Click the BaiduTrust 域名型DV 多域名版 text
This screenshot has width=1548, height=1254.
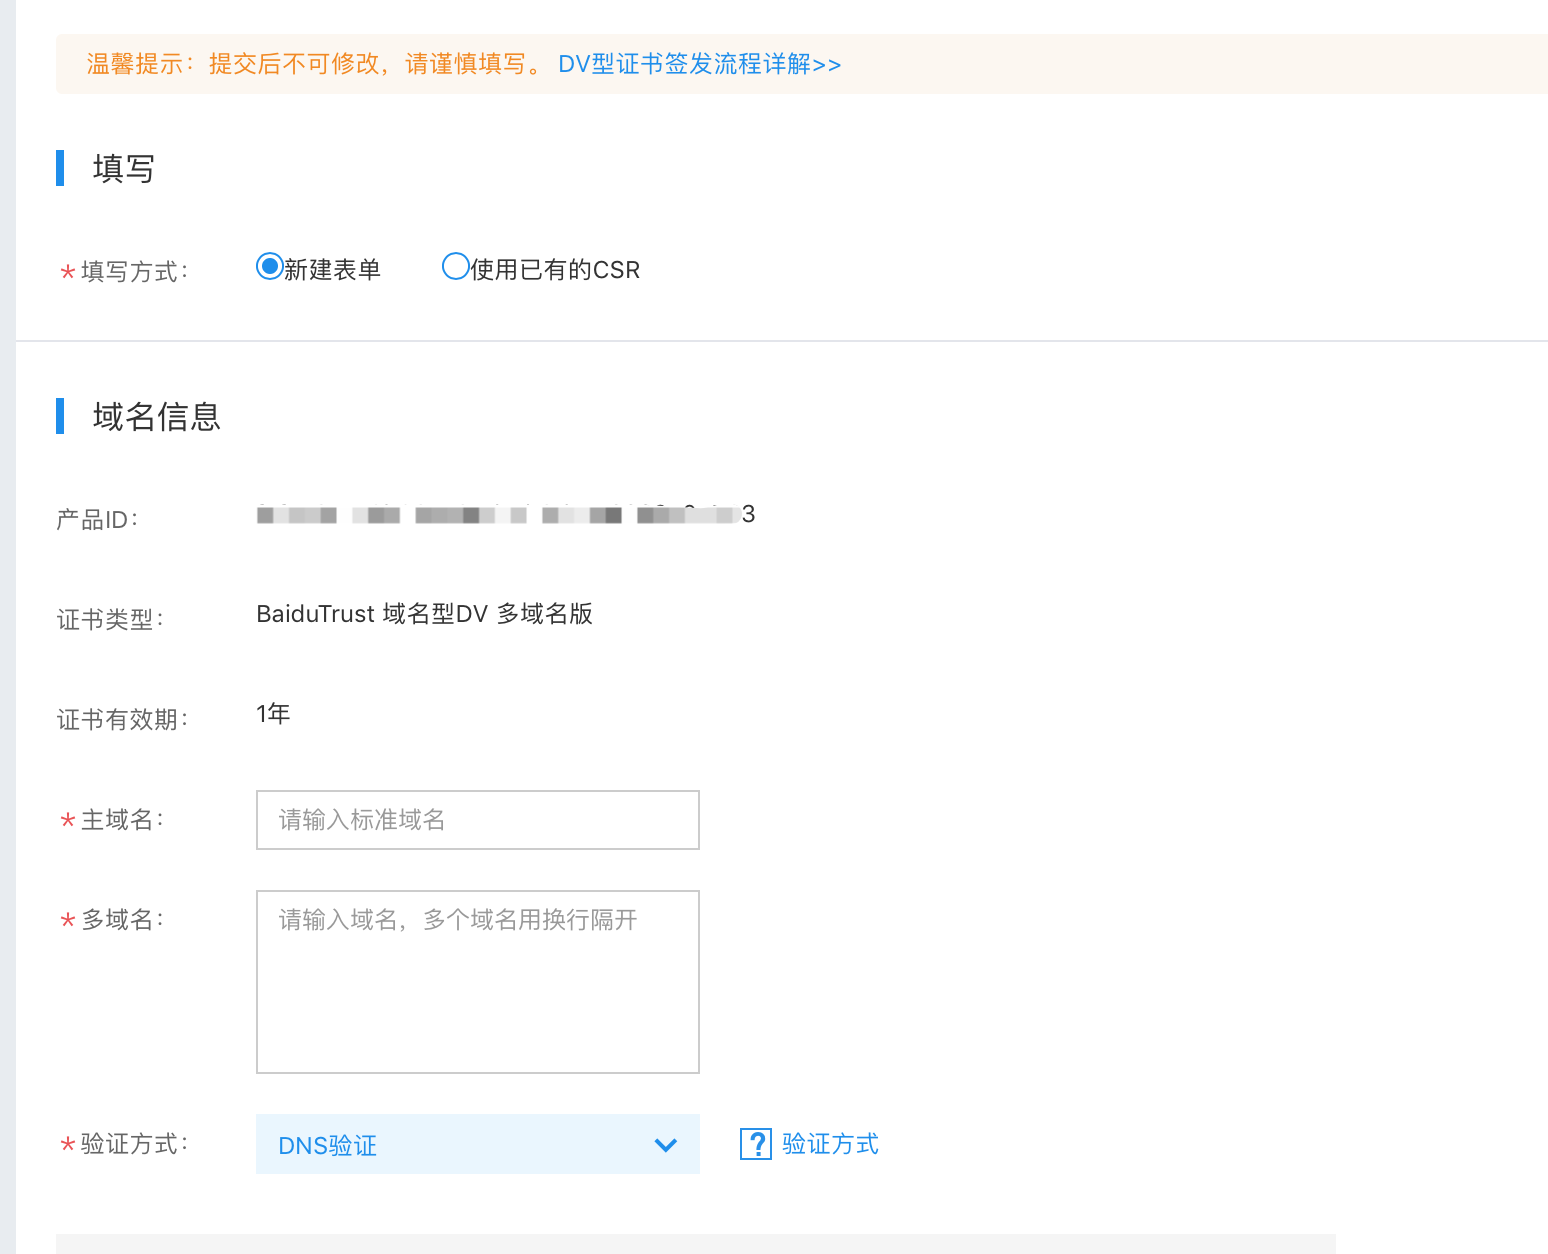(424, 614)
